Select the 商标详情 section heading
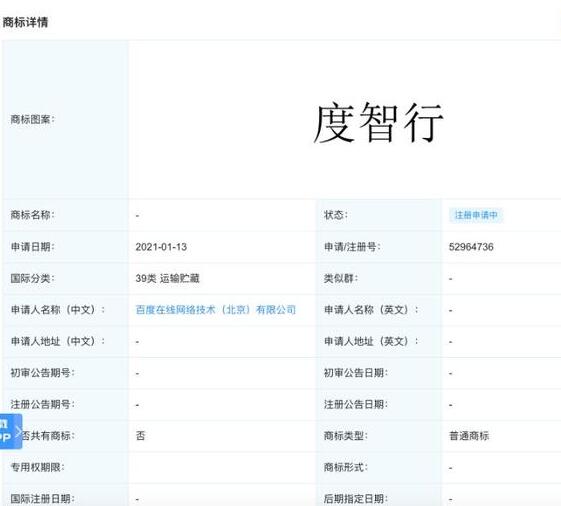The height and width of the screenshot is (506, 561). (25, 22)
